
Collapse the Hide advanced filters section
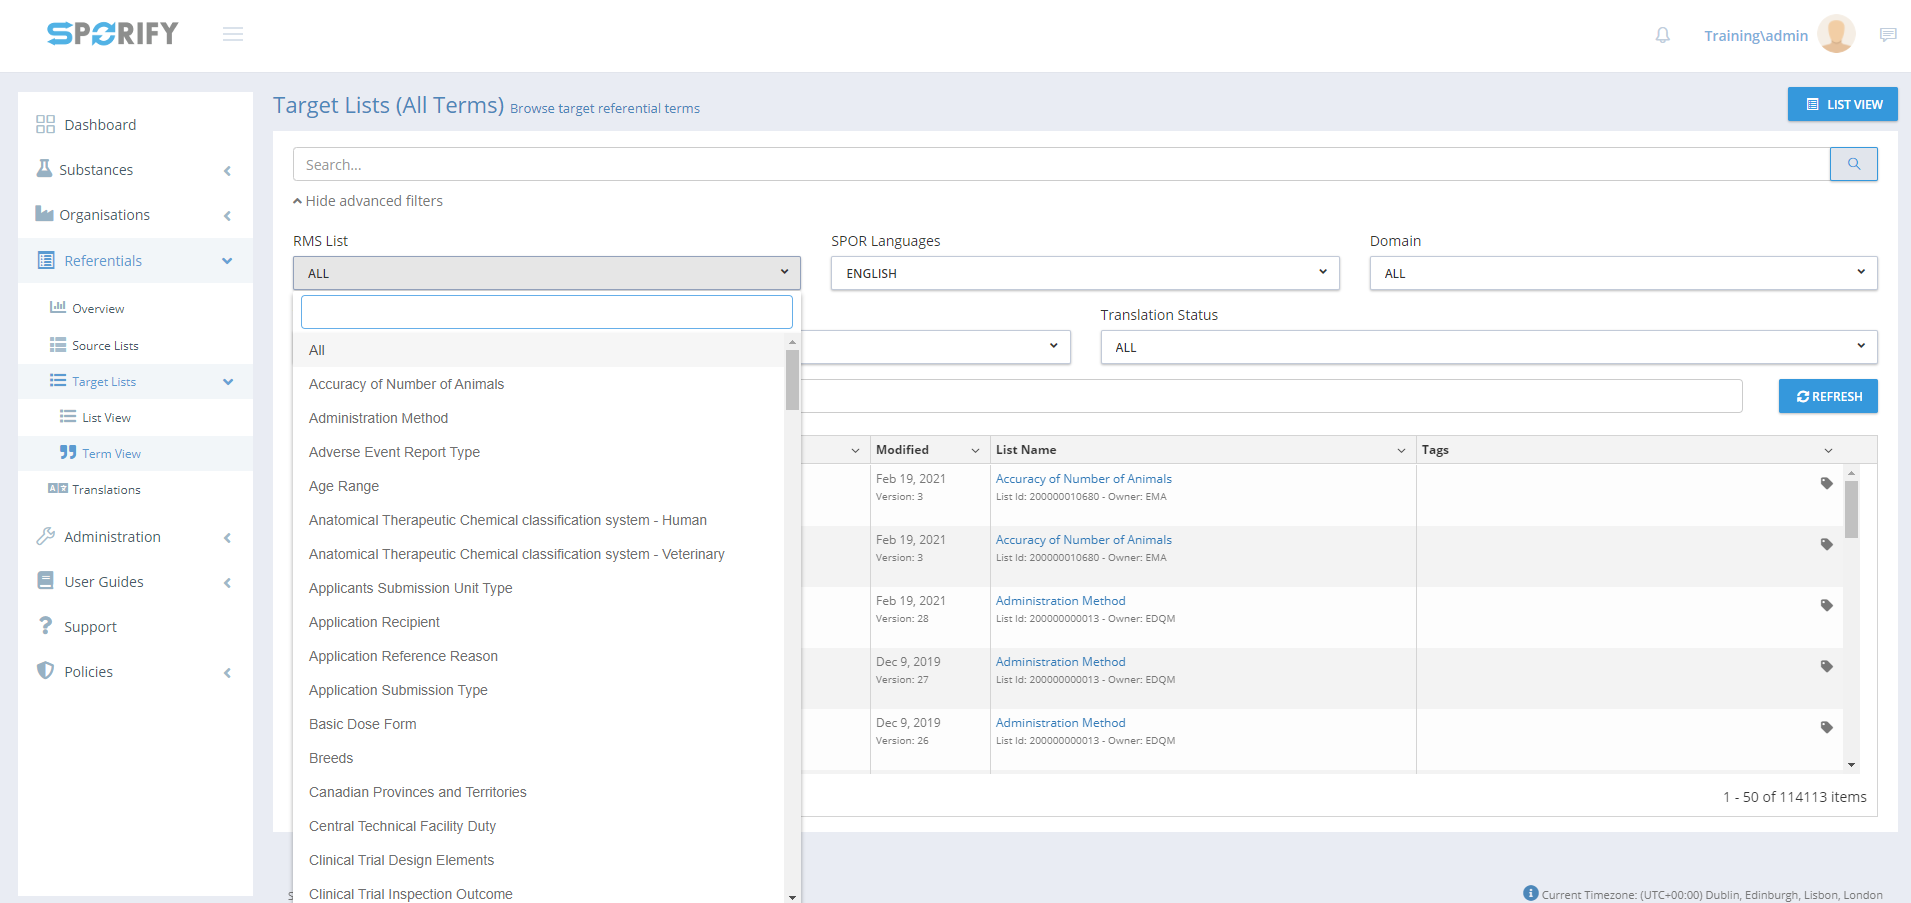pyautogui.click(x=368, y=201)
